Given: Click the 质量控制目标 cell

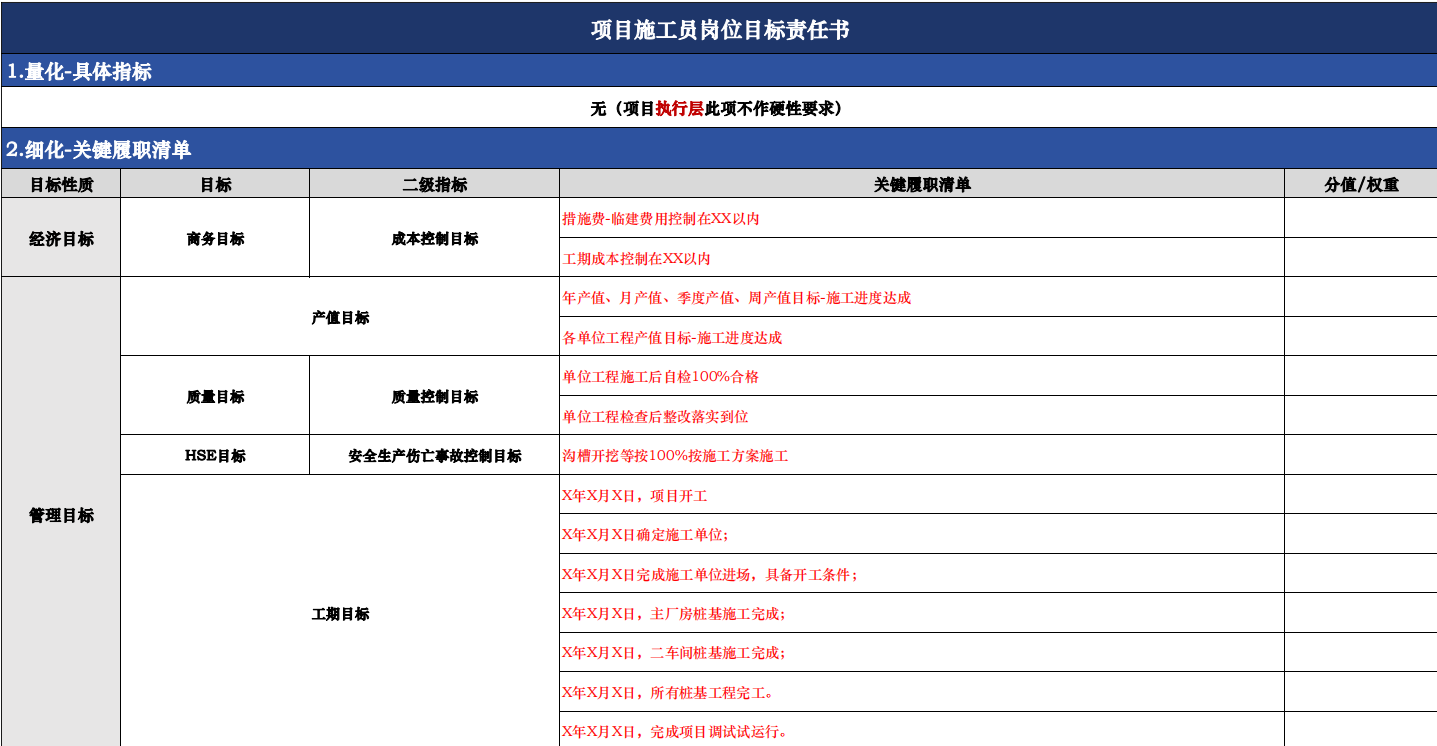Looking at the screenshot, I should click(434, 396).
